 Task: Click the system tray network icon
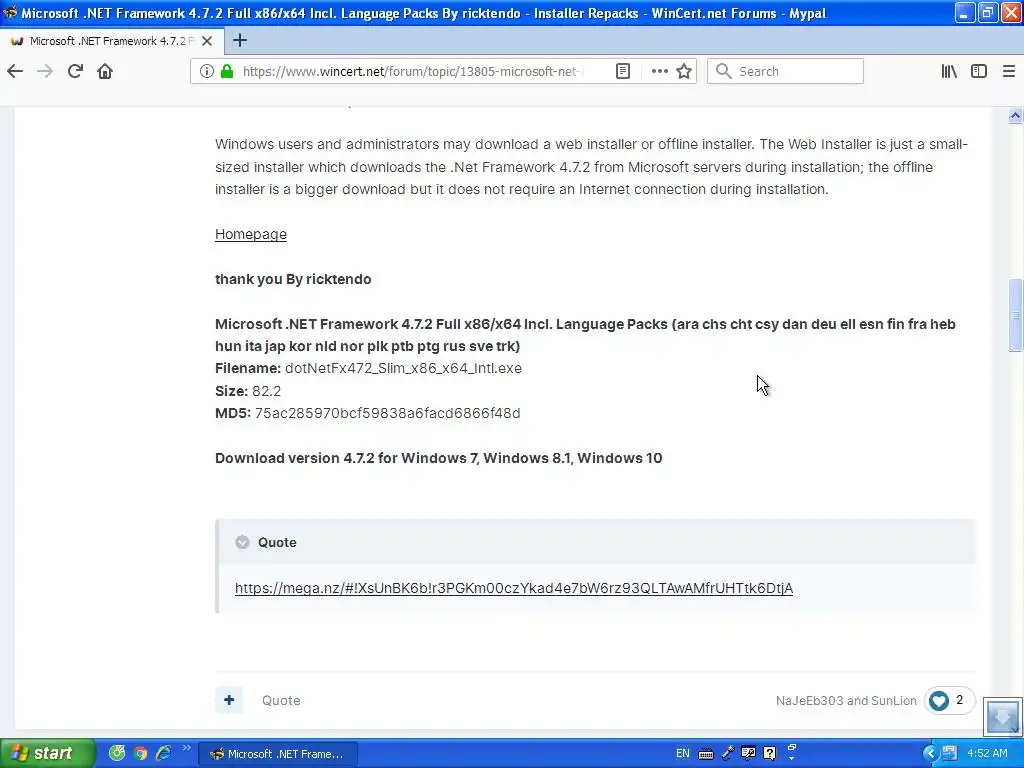coord(949,753)
